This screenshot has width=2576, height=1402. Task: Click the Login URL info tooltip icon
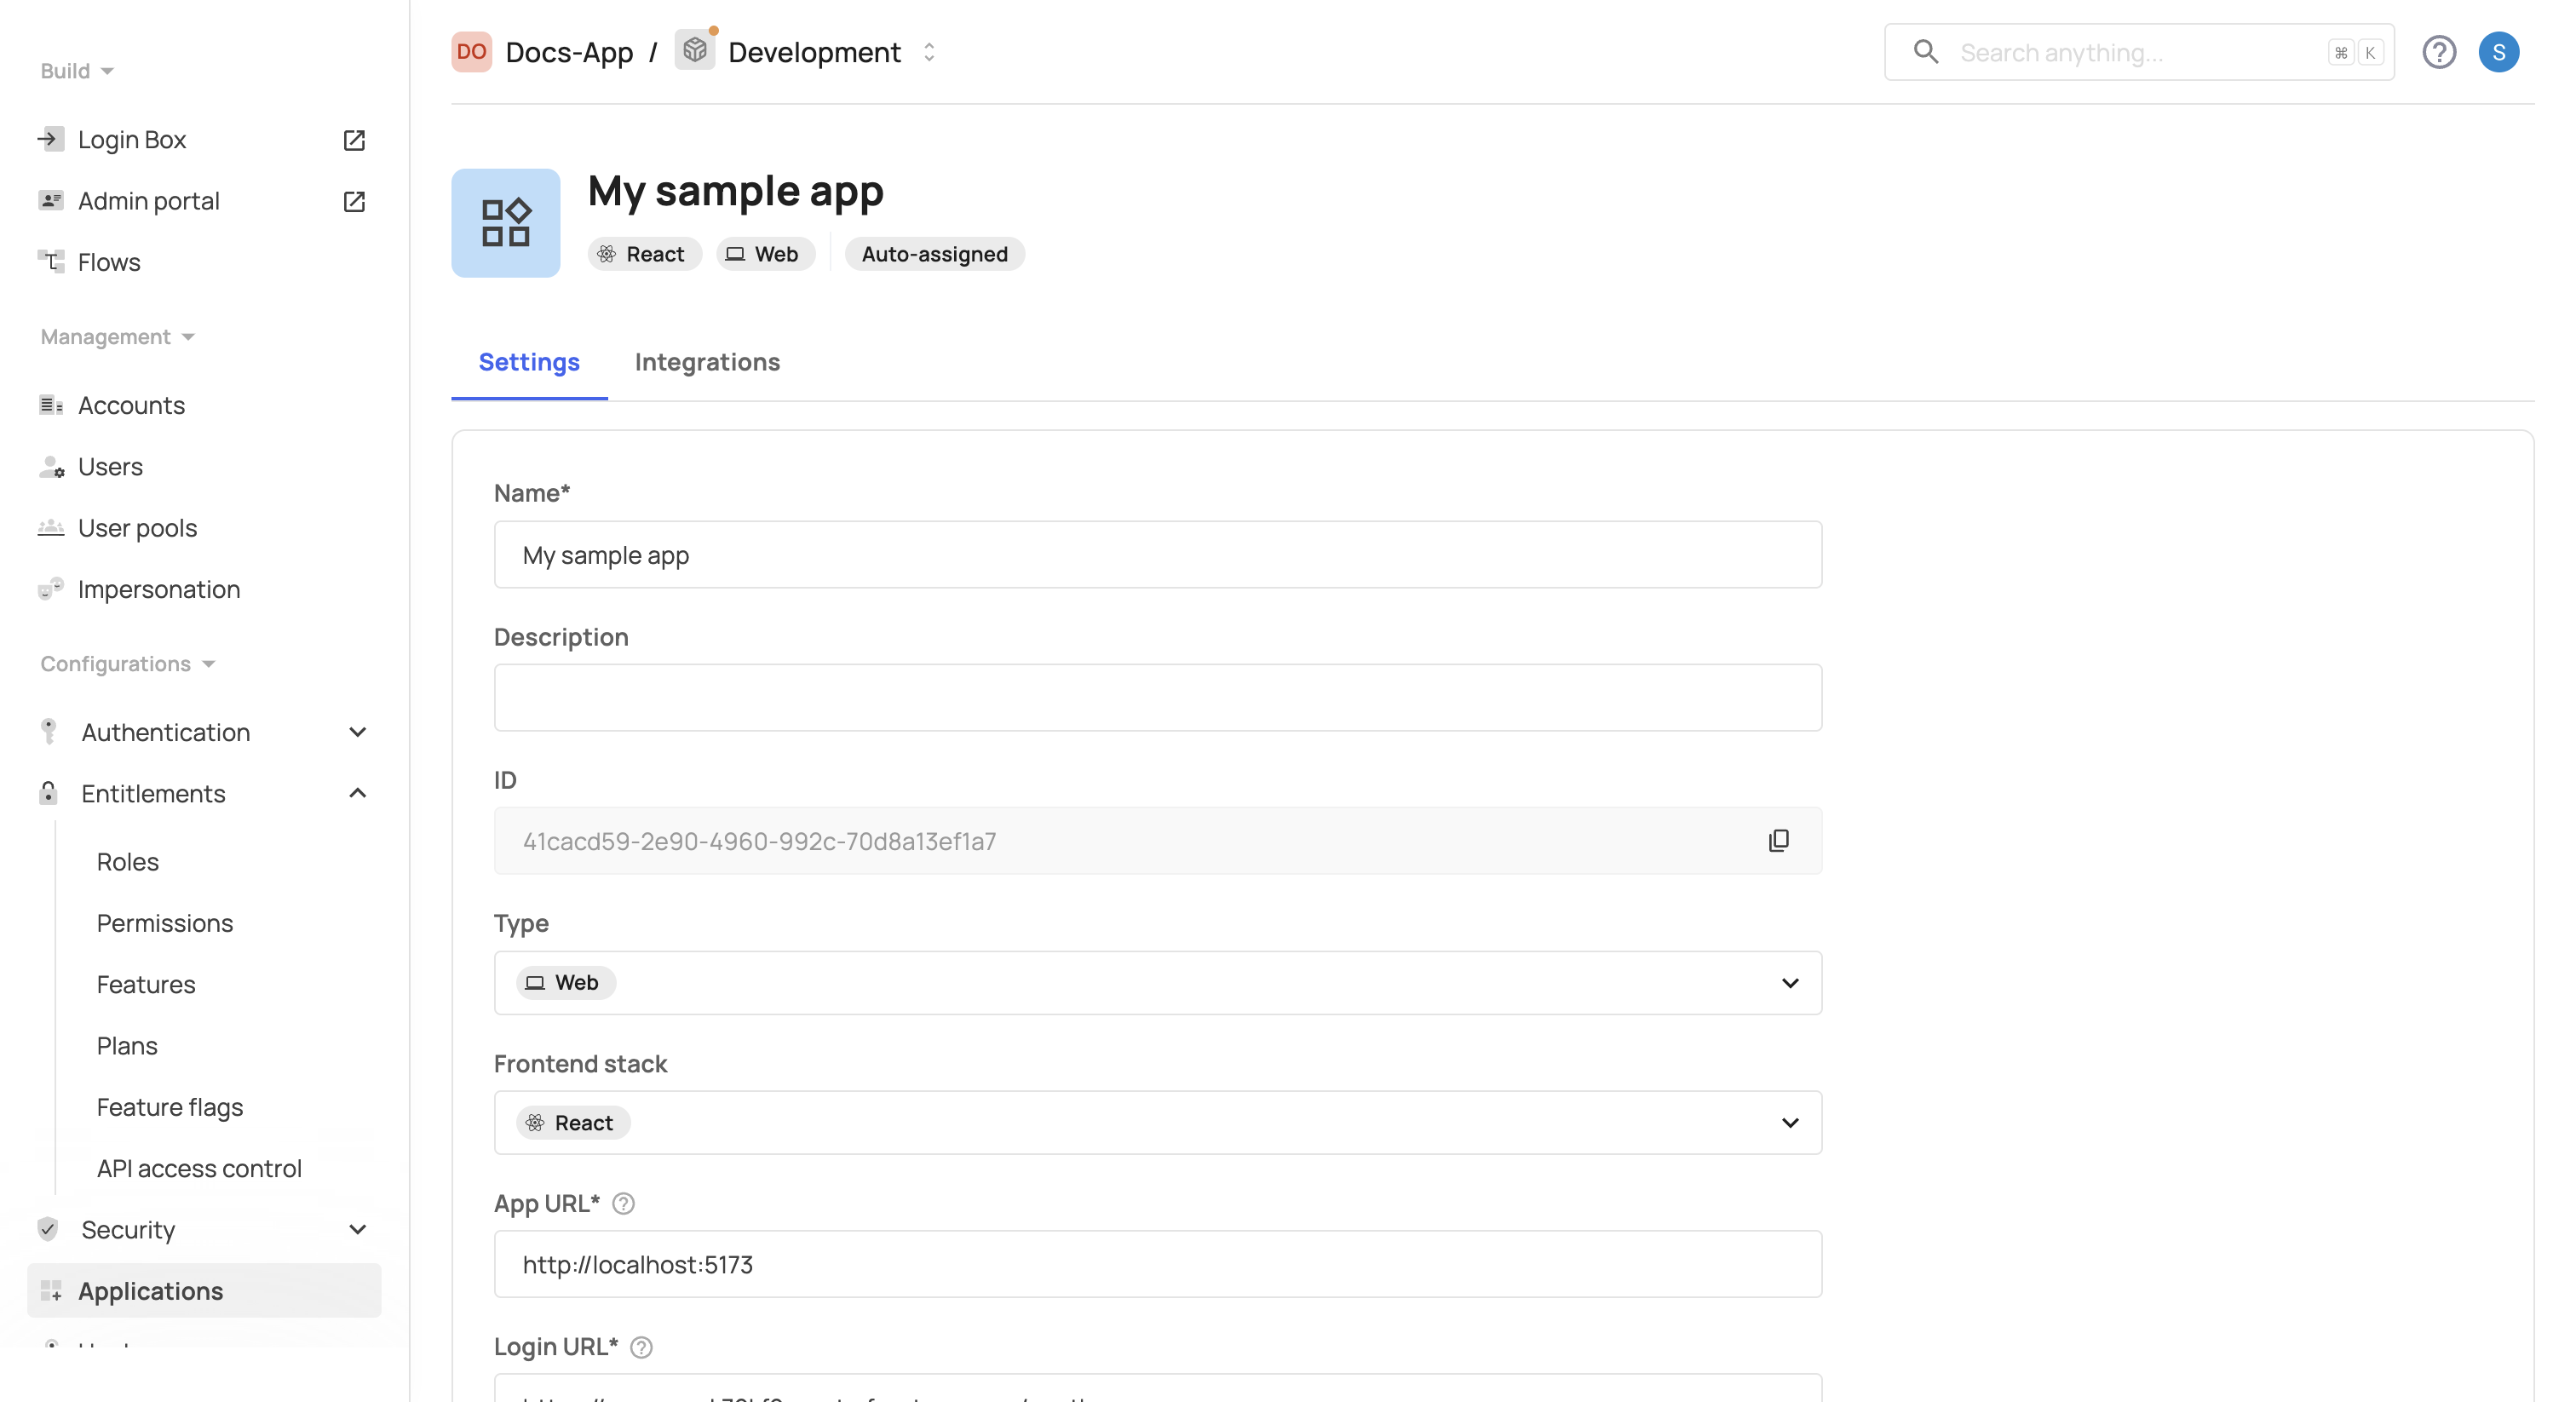[x=642, y=1347]
